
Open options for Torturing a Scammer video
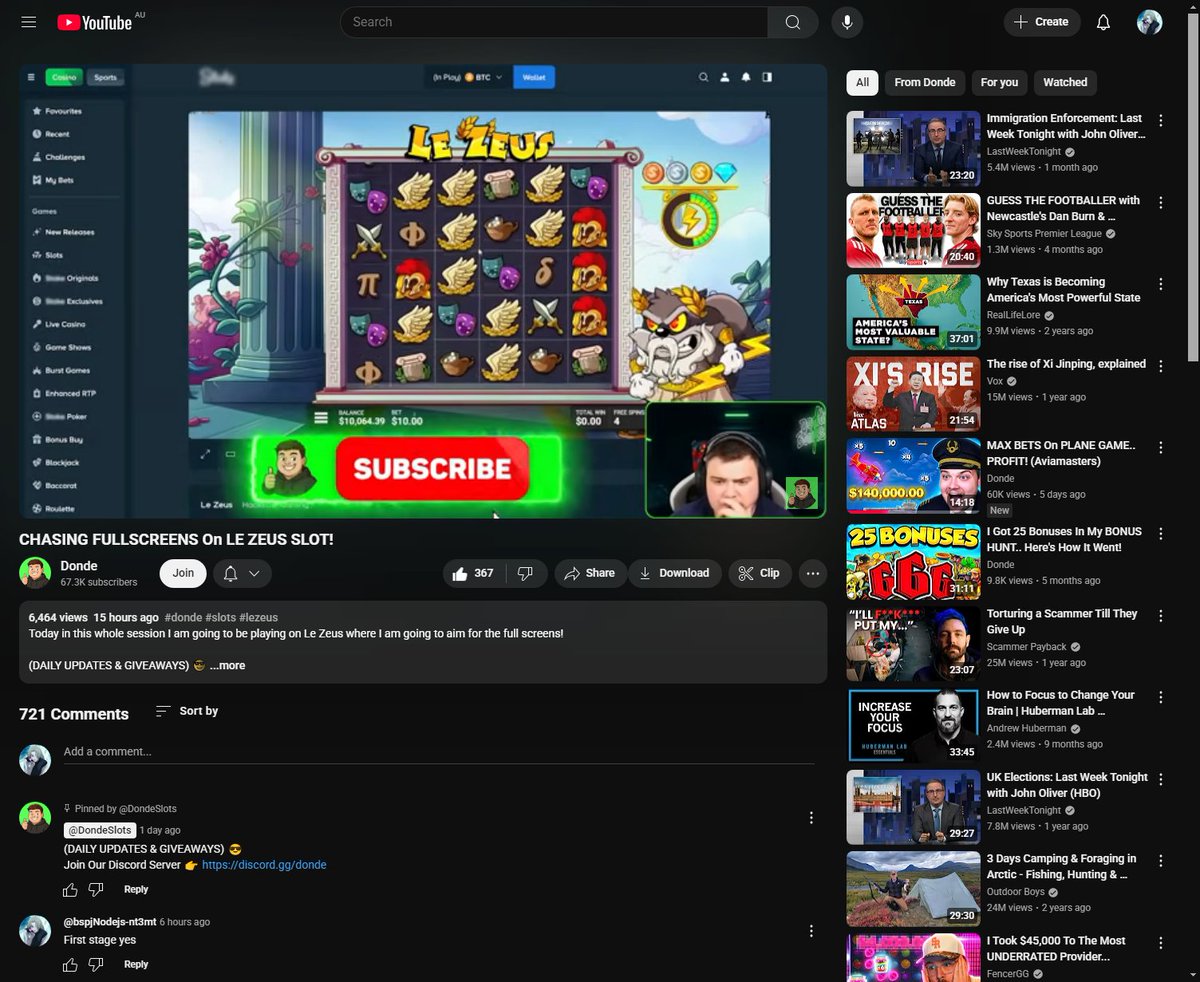(1161, 615)
